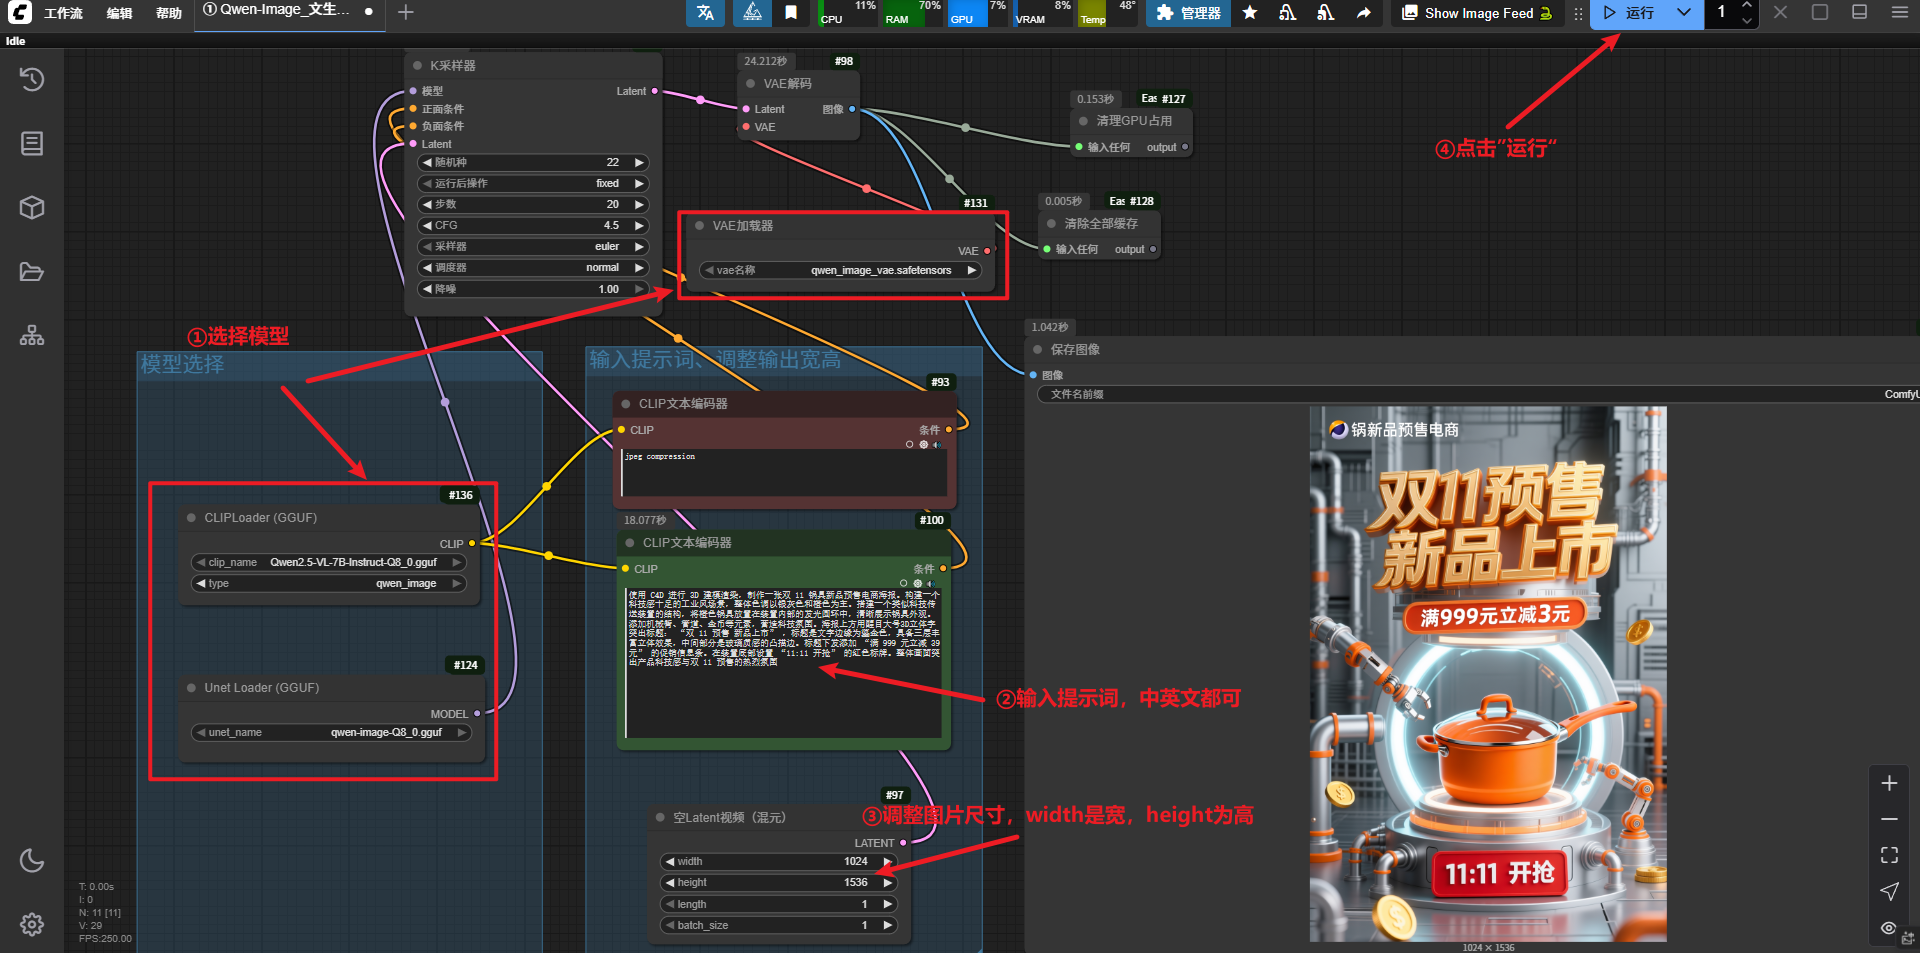
Task: Open the 工作流 menu
Action: [x=63, y=13]
